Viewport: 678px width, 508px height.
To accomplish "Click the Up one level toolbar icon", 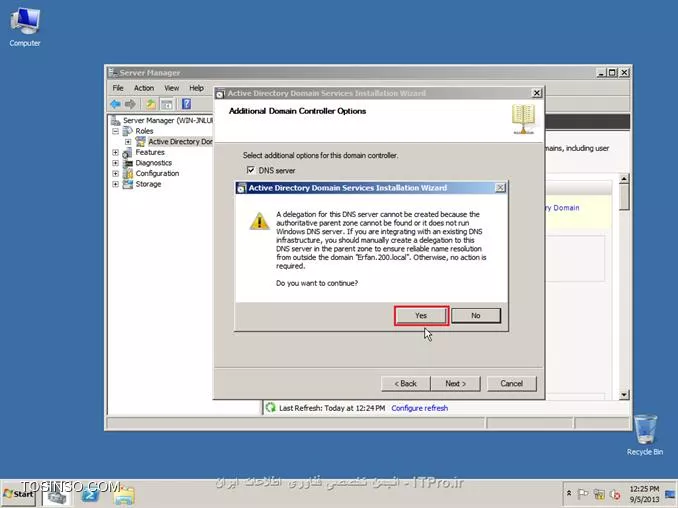I will click(x=150, y=104).
